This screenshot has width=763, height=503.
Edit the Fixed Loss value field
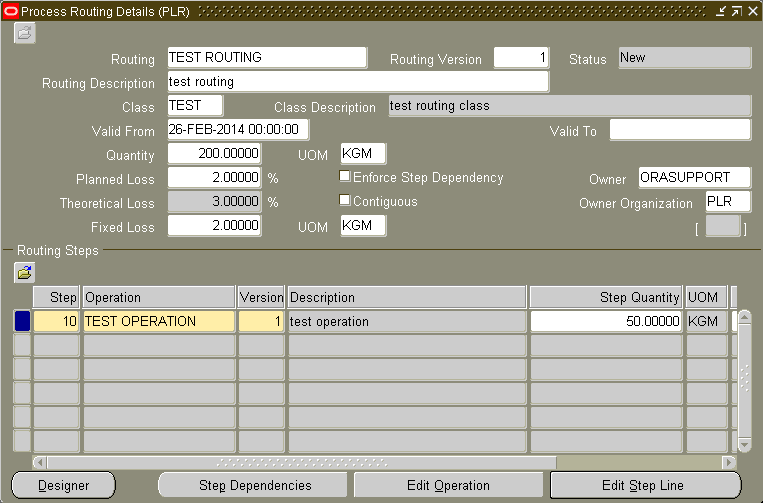point(214,225)
